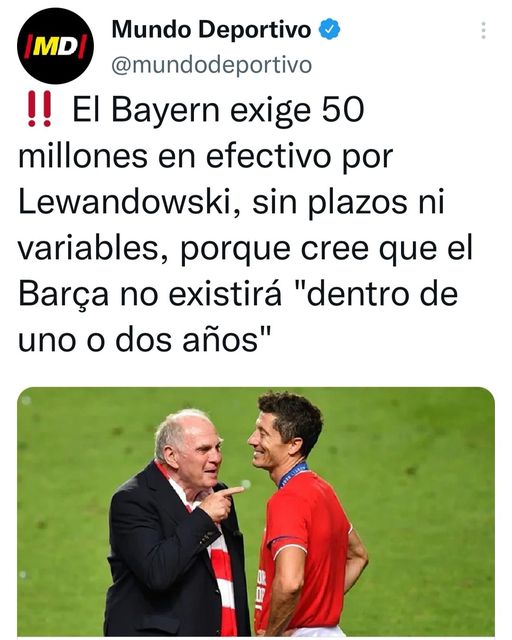Viewport: 512px width, 640px height.
Task: Click the word "efectivo" in the tweet
Action: click(268, 156)
